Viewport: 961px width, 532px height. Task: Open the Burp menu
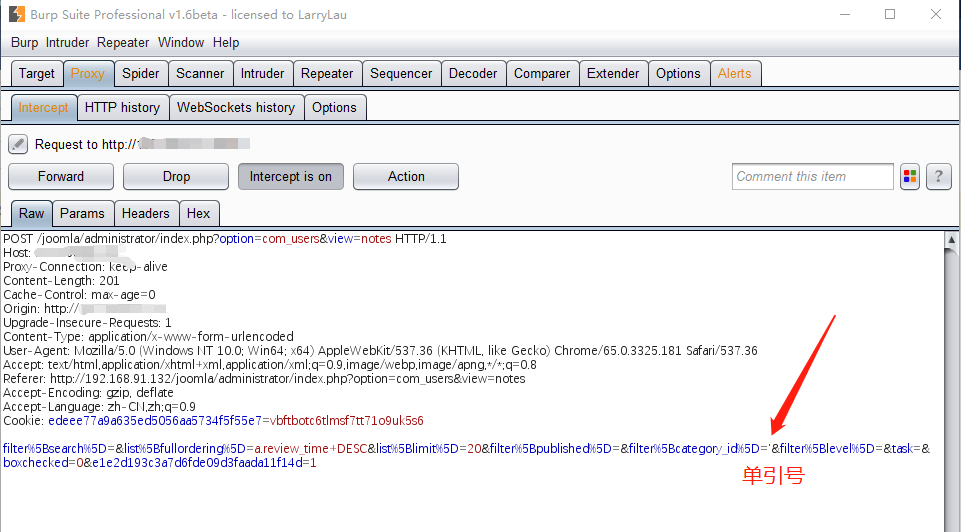[x=25, y=42]
